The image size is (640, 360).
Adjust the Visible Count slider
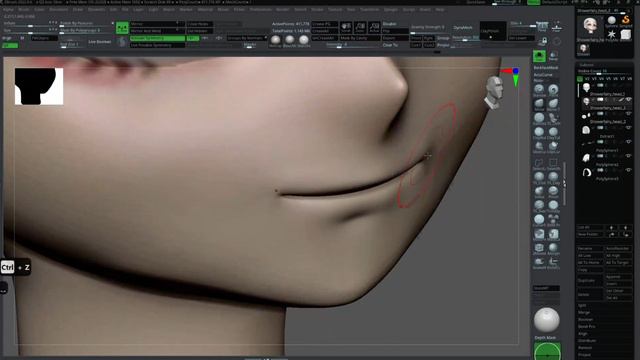[x=605, y=71]
